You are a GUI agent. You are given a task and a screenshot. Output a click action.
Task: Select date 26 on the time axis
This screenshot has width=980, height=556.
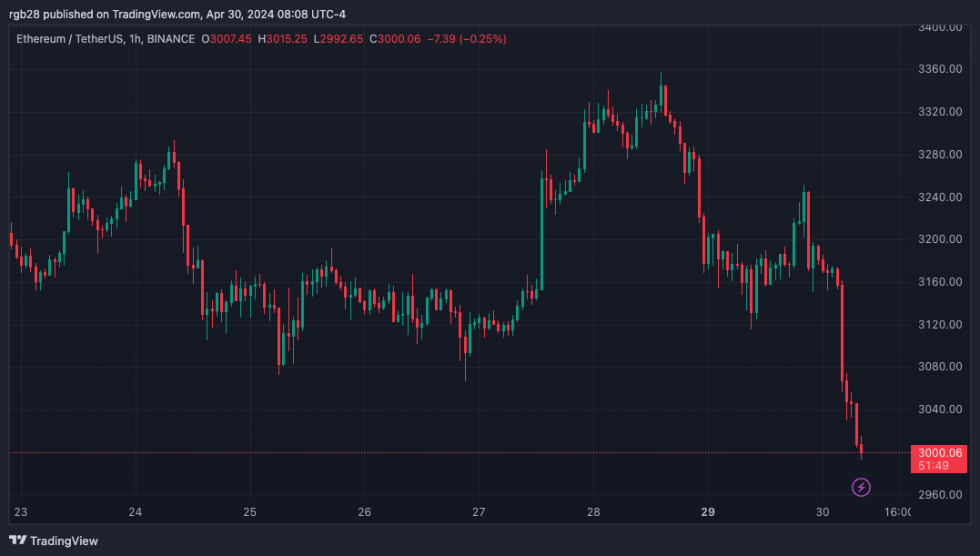click(364, 513)
